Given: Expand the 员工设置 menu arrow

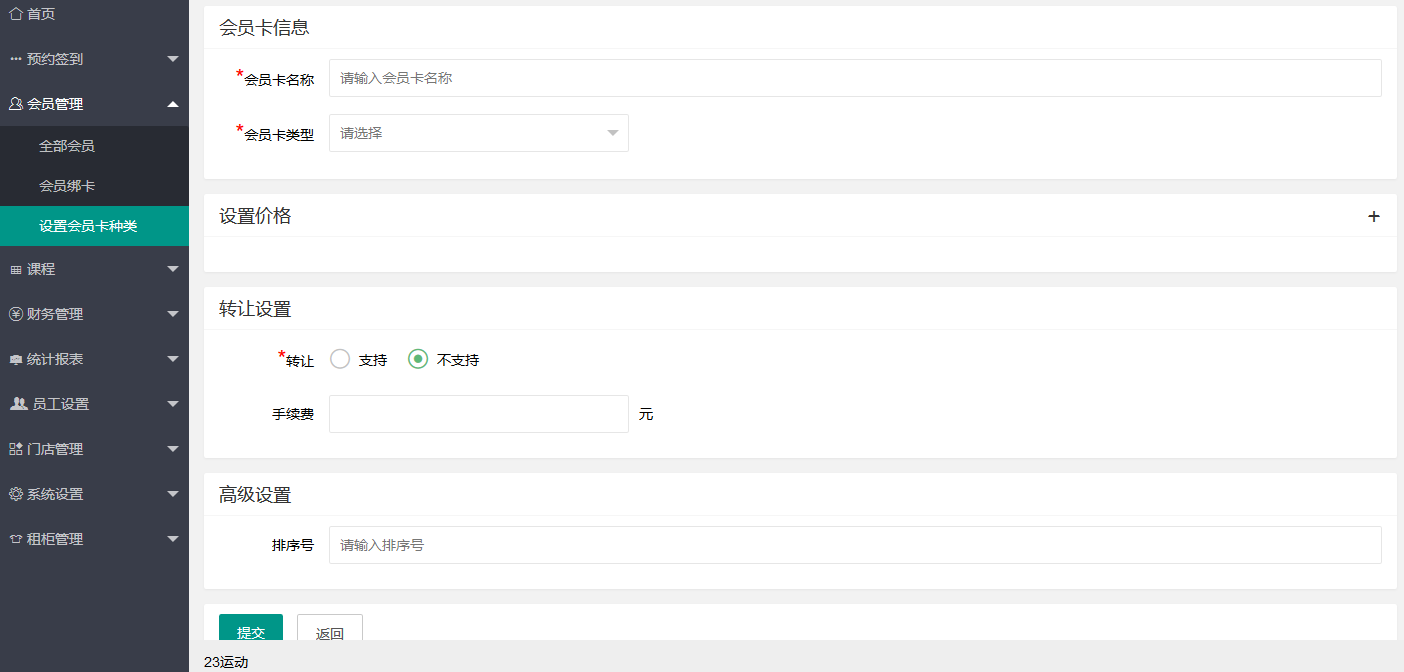Looking at the screenshot, I should click(173, 404).
